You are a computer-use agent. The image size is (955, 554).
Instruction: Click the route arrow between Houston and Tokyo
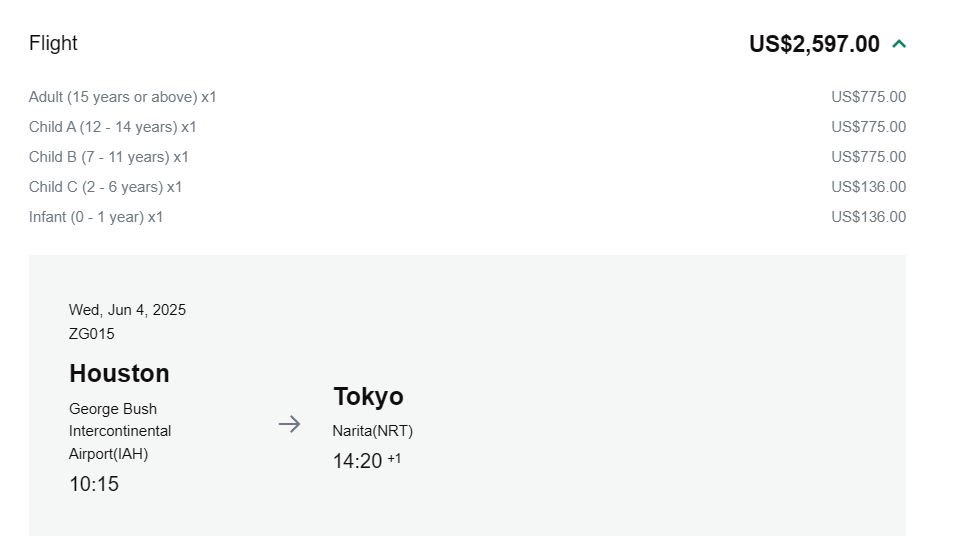(x=289, y=424)
